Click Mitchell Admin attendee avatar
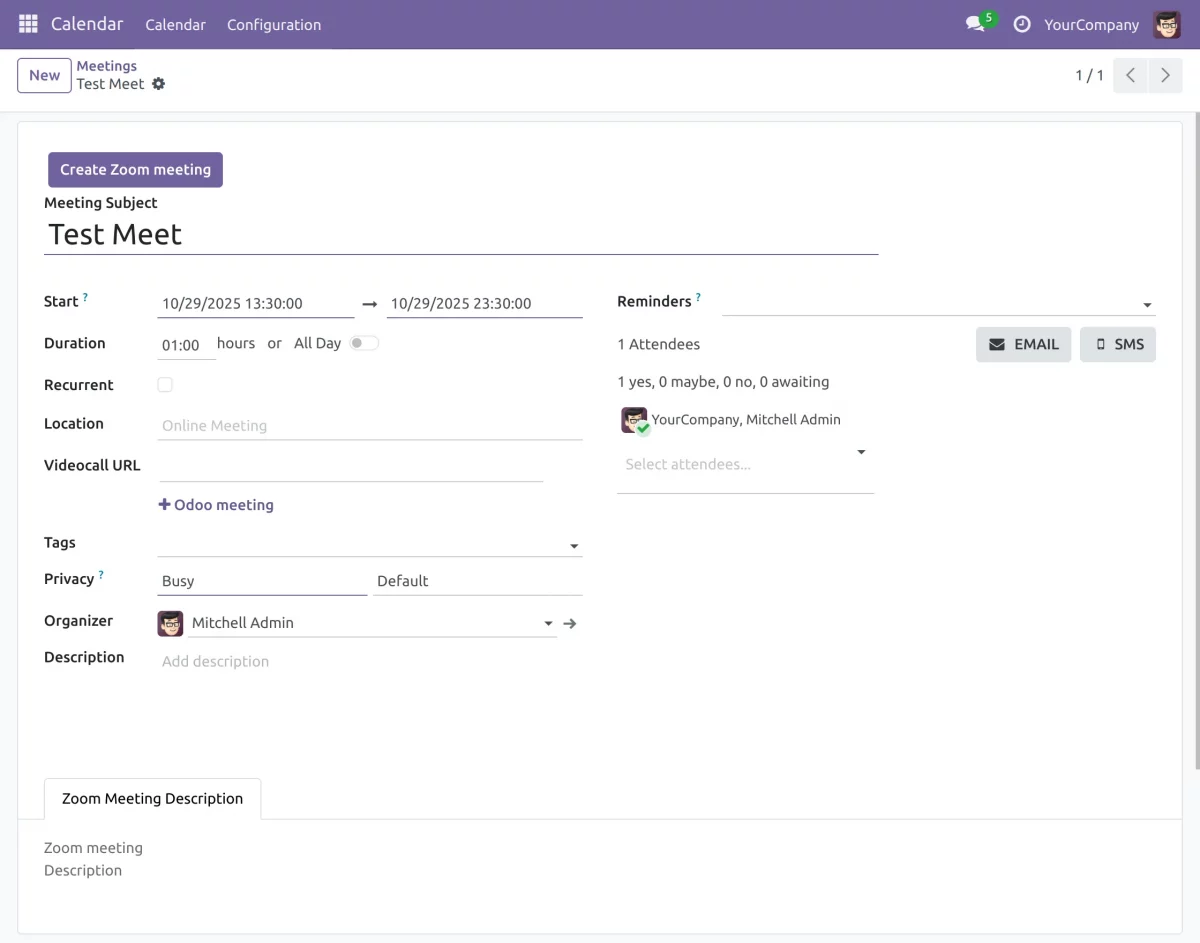Viewport: 1200px width, 943px height. pyautogui.click(x=634, y=420)
